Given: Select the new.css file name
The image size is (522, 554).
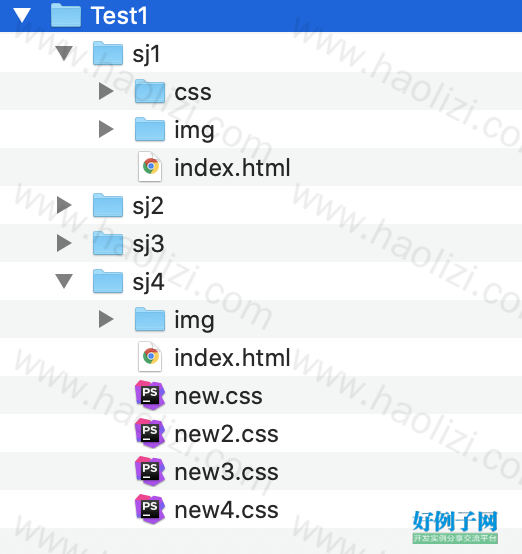Looking at the screenshot, I should 218,396.
